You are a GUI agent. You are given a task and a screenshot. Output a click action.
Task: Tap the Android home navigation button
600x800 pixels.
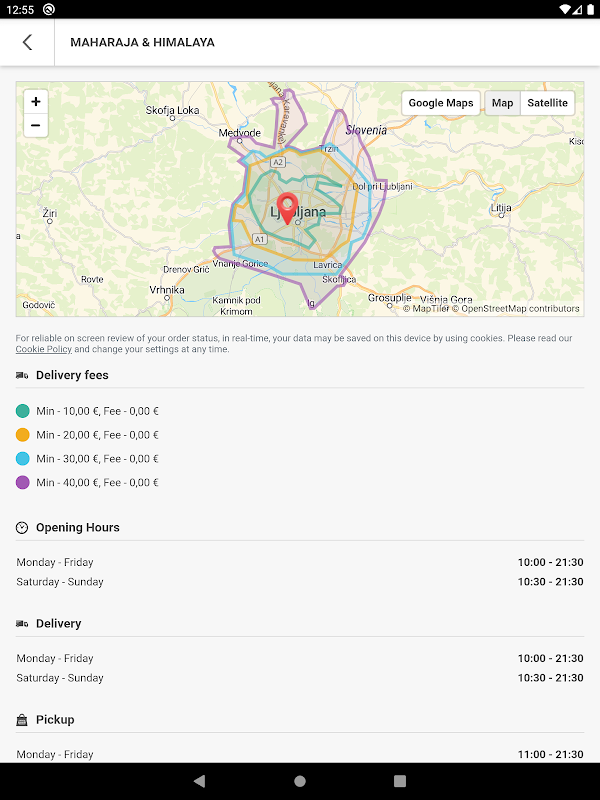300,781
